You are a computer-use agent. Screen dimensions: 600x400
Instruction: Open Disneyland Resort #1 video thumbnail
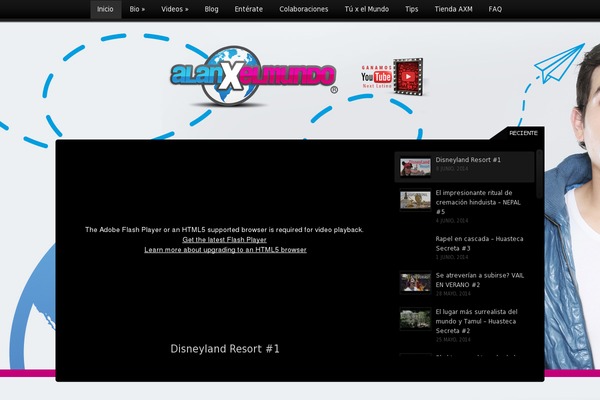tap(415, 167)
